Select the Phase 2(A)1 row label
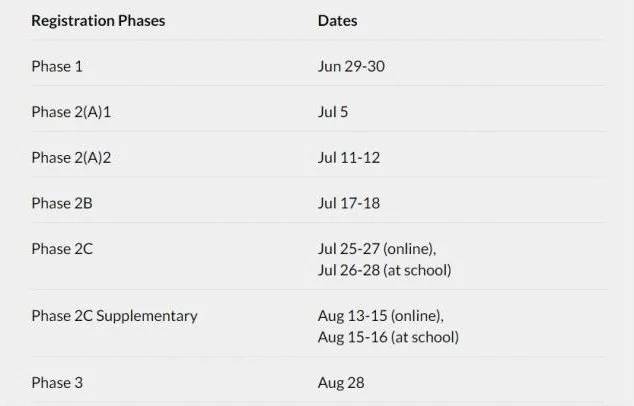Viewport: 634px width, 406px height. tap(71, 112)
